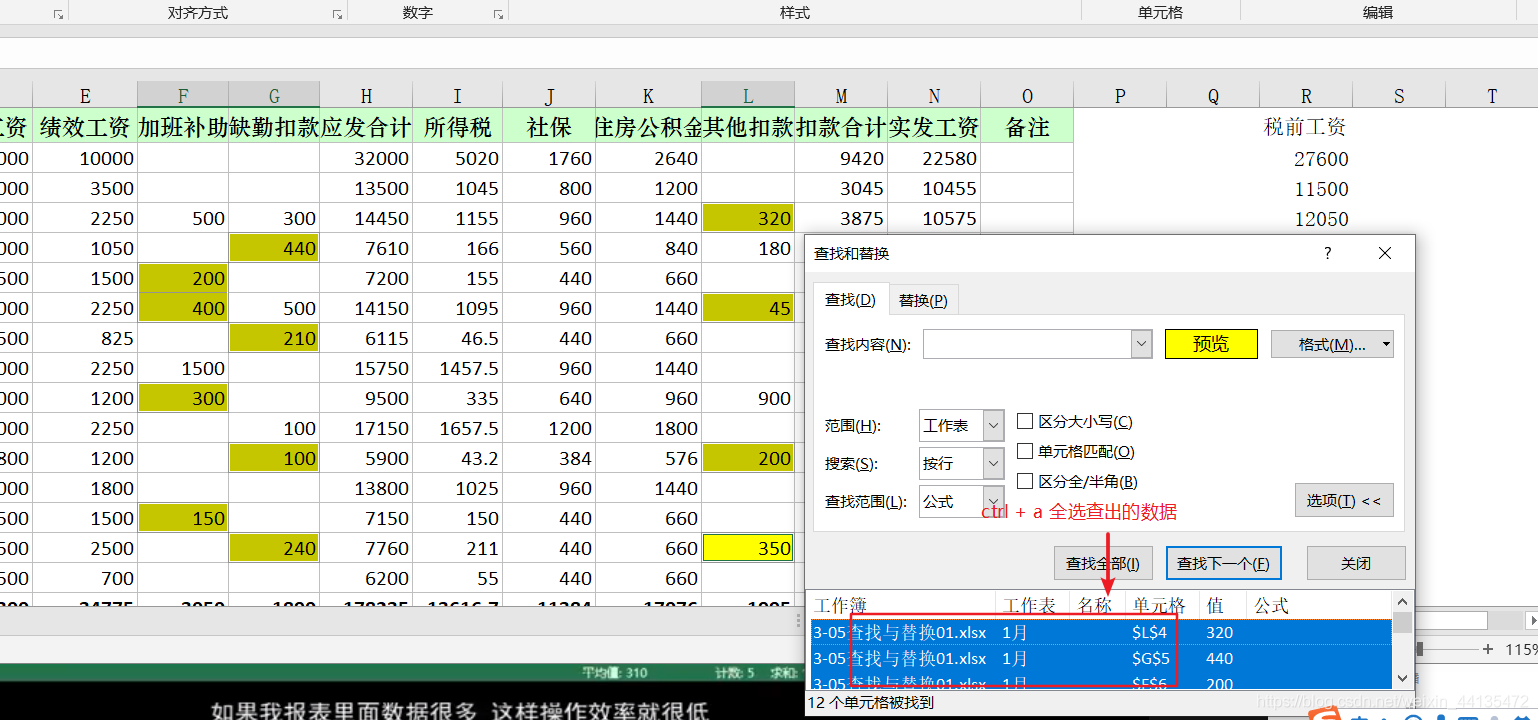The height and width of the screenshot is (720, 1538).
Task: Click the 平均值: 310 status bar entry
Action: [x=615, y=674]
